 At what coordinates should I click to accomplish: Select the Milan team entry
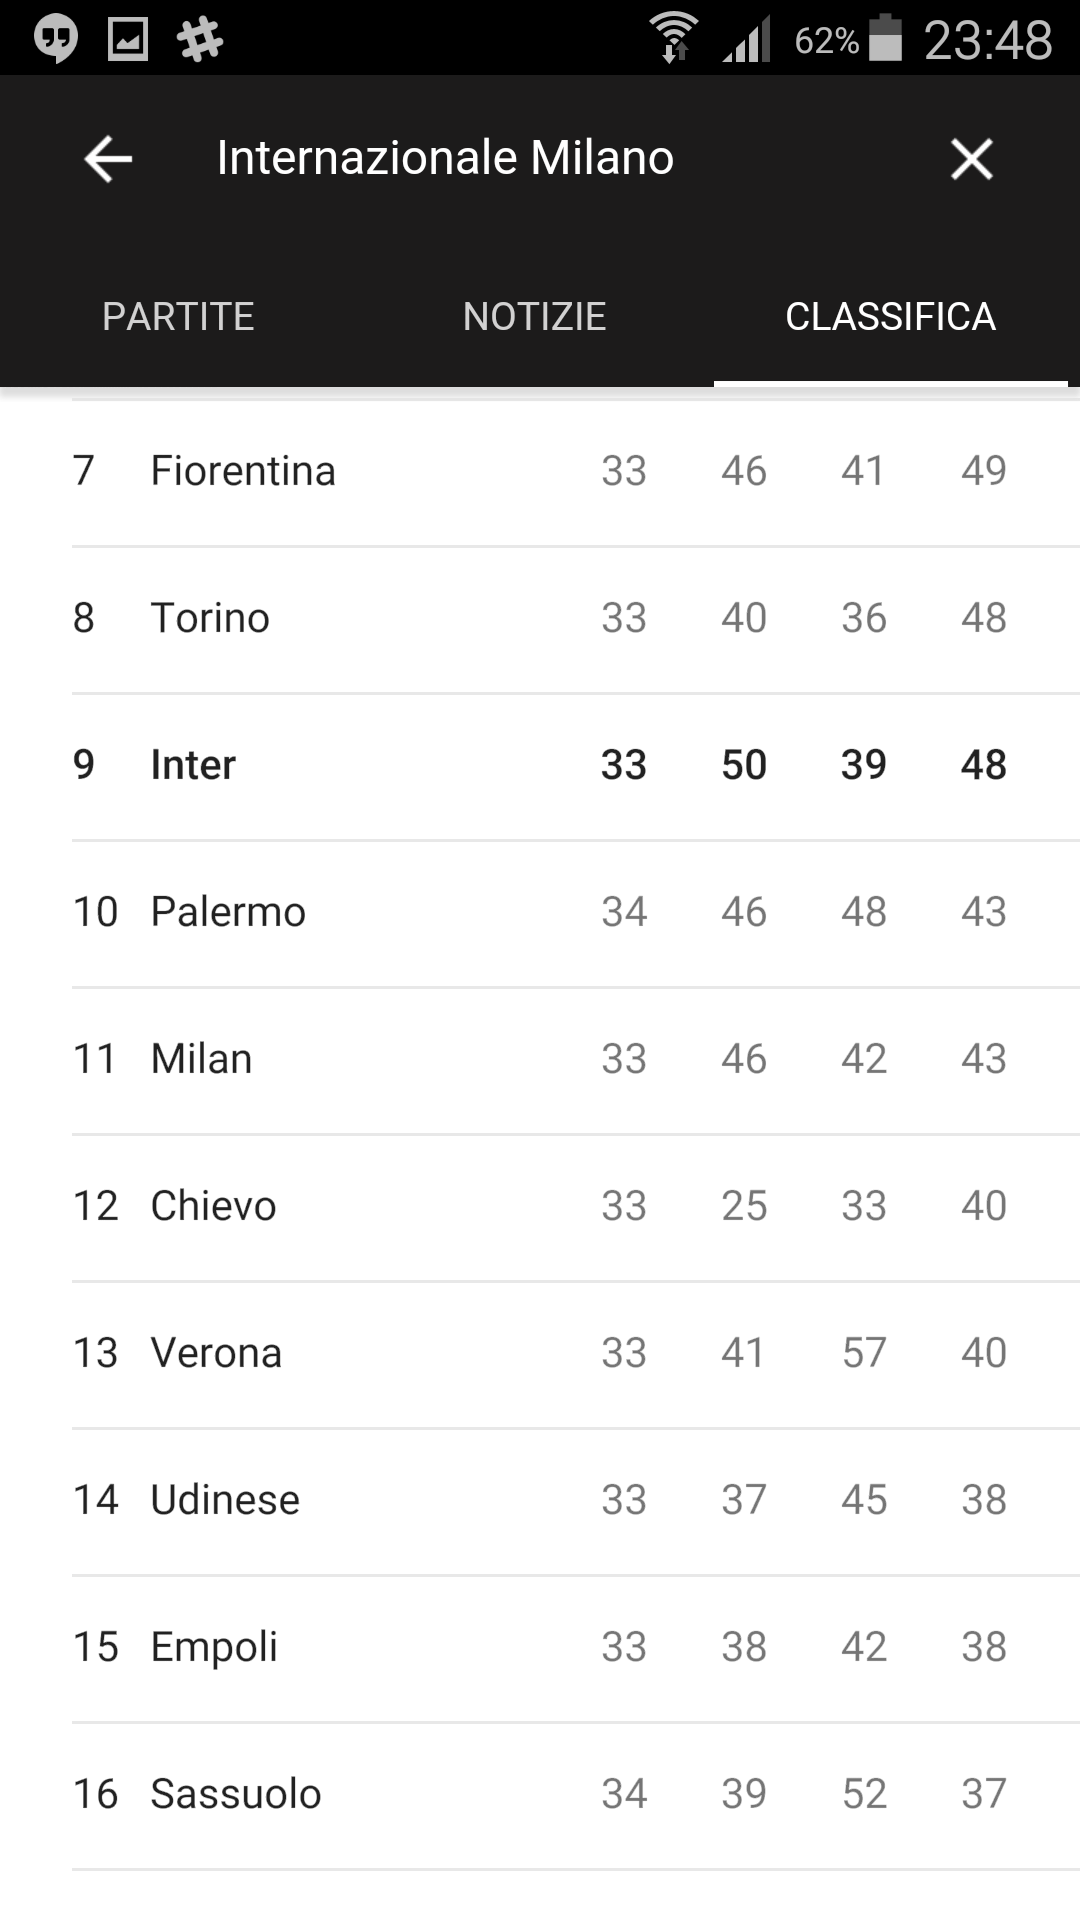[x=540, y=1060]
